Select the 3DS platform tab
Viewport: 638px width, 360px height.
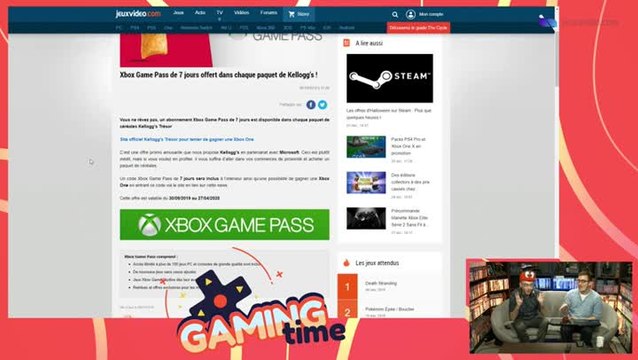pyautogui.click(x=288, y=28)
